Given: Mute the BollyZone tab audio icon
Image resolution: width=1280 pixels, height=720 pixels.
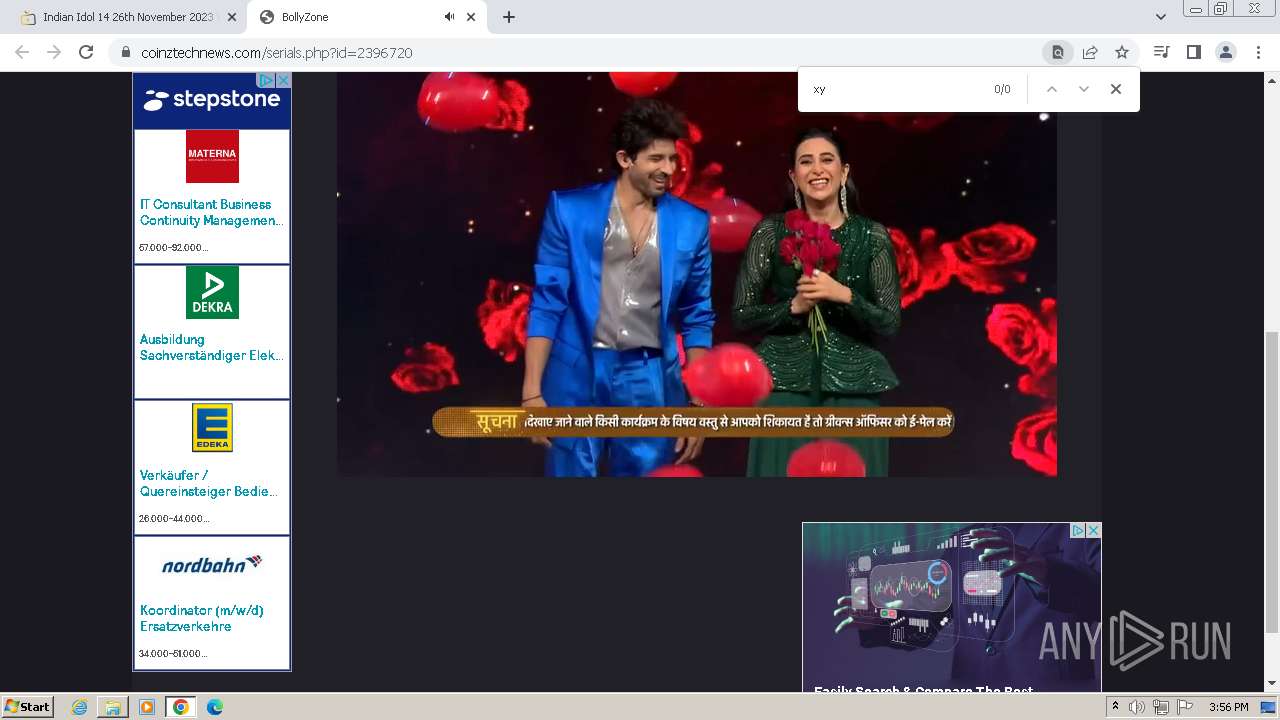Looking at the screenshot, I should pos(449,17).
